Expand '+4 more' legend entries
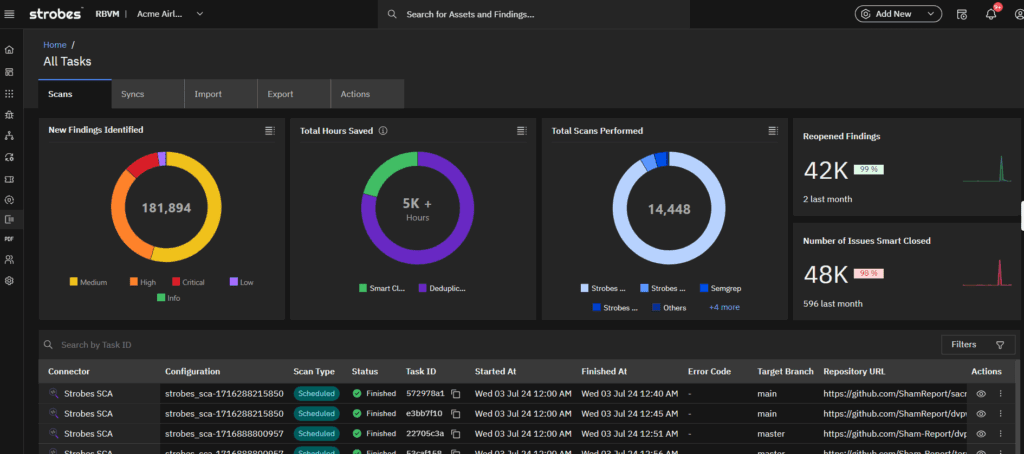The image size is (1024, 454). pos(724,307)
